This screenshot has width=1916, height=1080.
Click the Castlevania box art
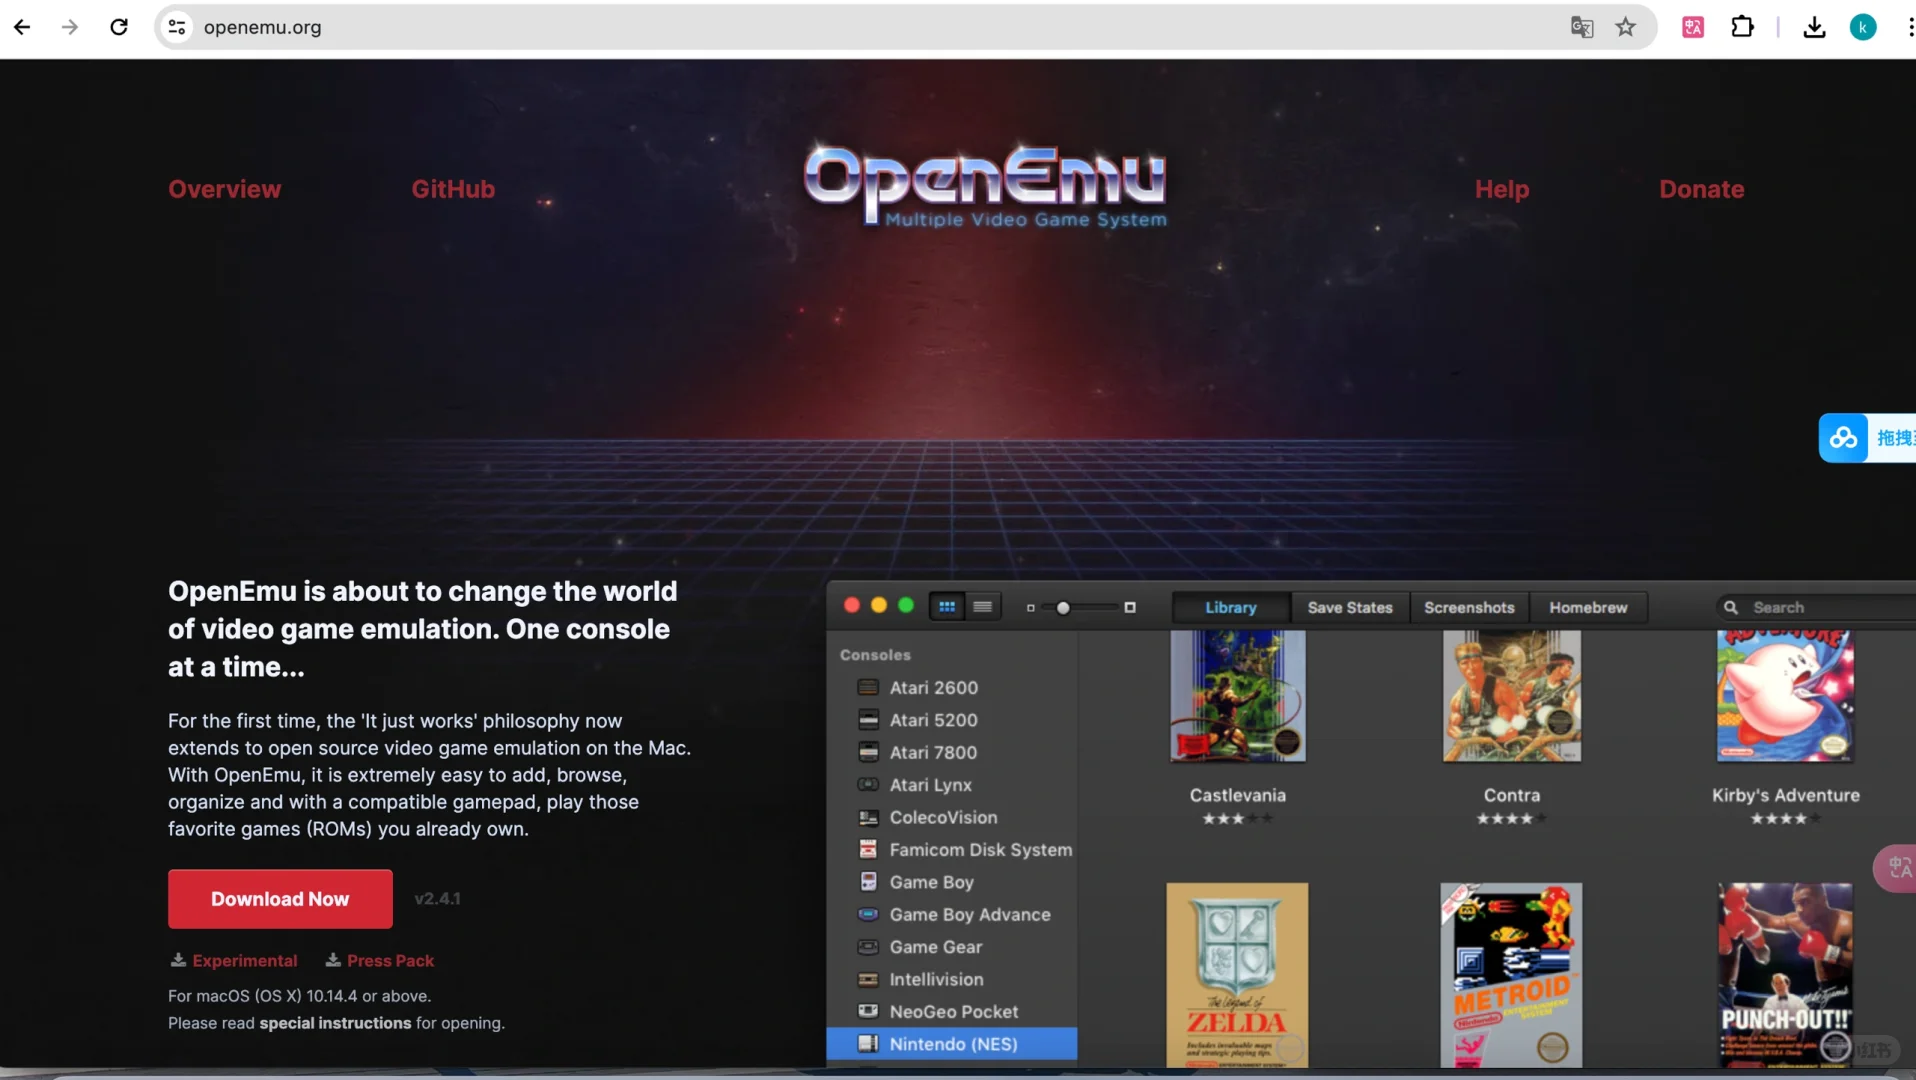(1237, 696)
